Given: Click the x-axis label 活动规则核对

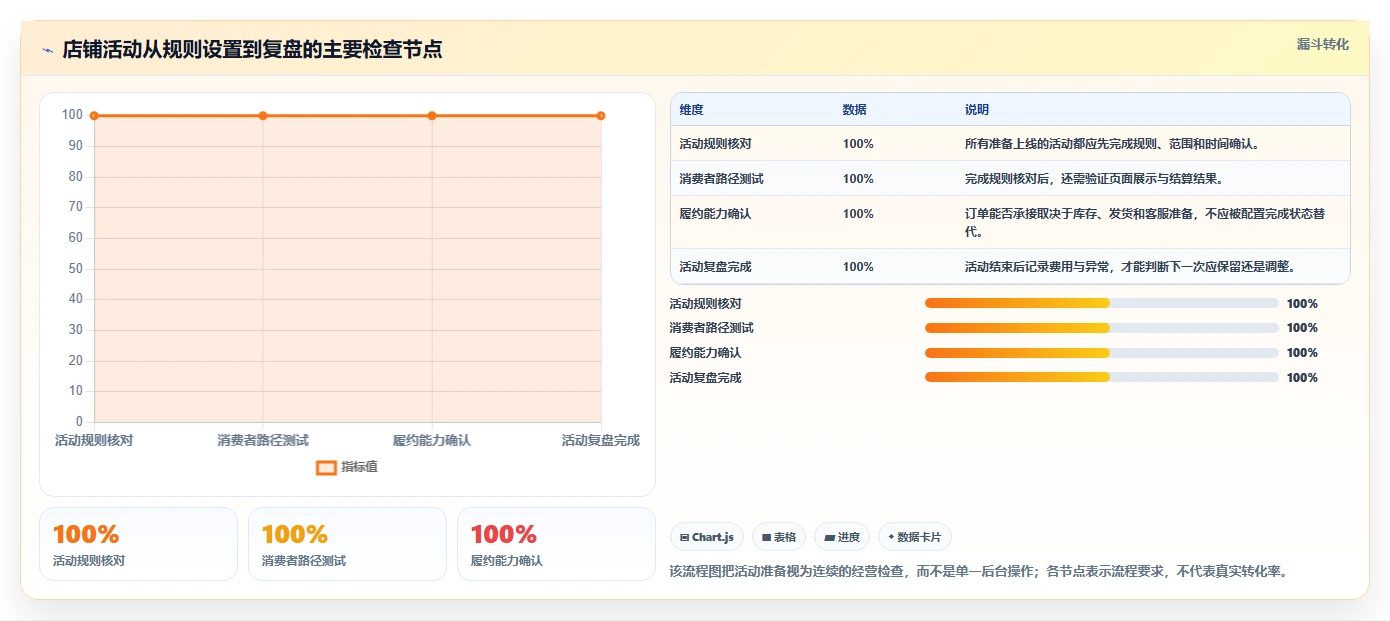Looking at the screenshot, I should pos(94,440).
